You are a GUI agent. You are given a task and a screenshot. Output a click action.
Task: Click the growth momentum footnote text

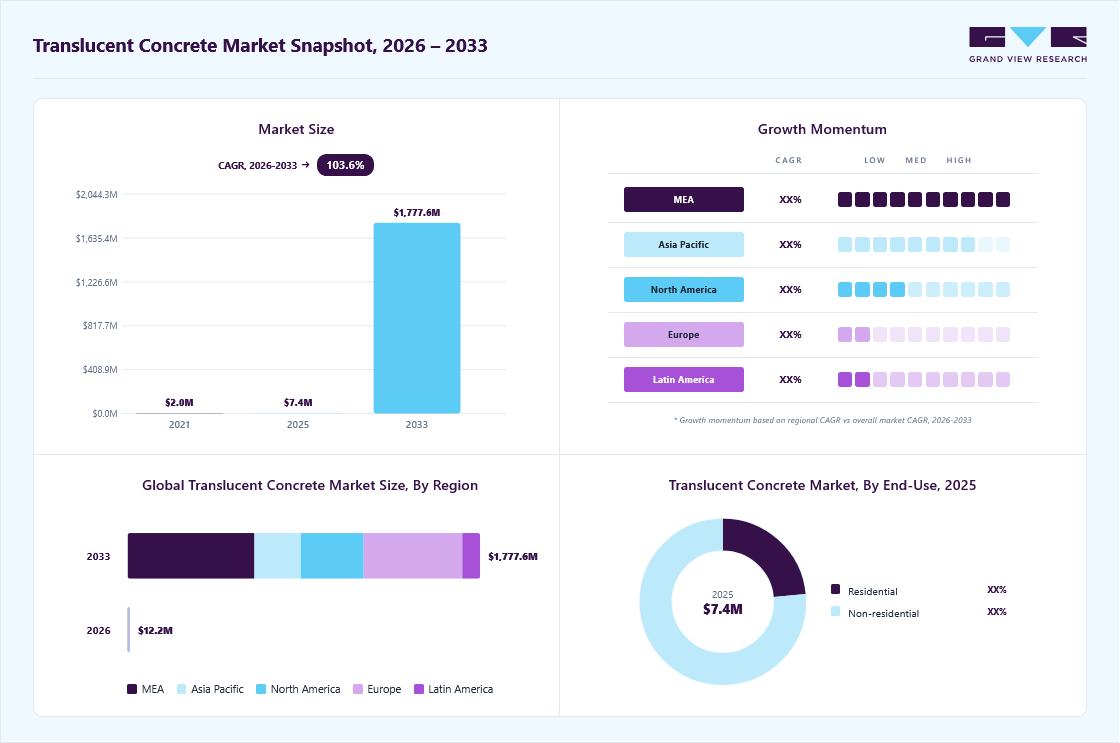tap(822, 420)
